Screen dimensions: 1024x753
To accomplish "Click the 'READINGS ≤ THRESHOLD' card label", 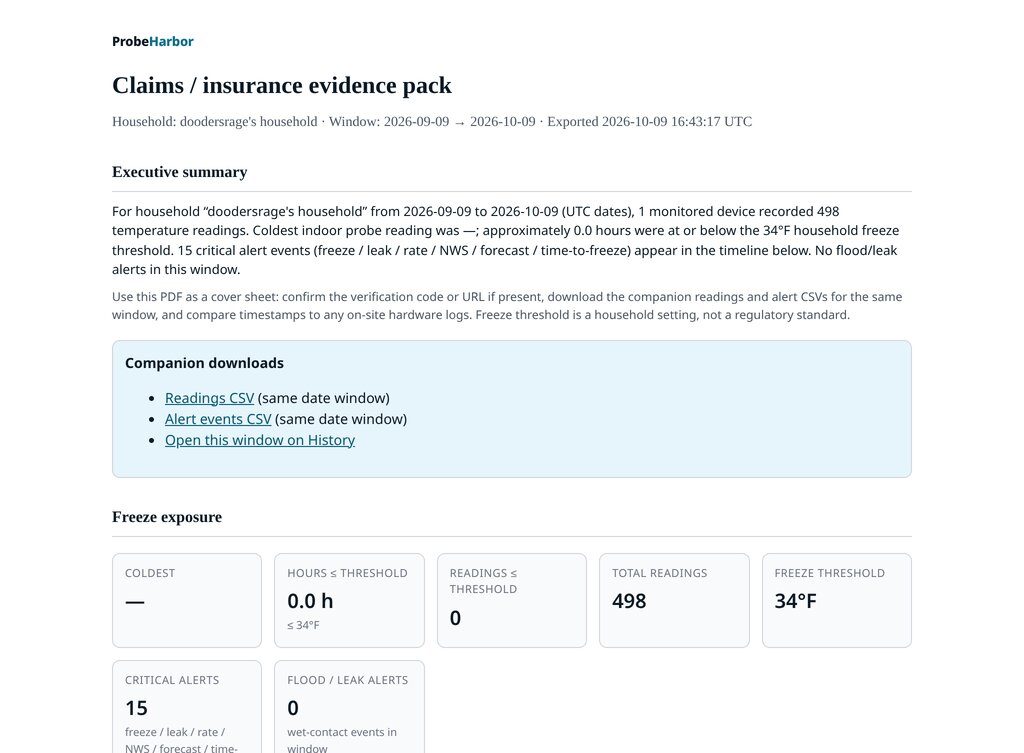I will click(483, 581).
